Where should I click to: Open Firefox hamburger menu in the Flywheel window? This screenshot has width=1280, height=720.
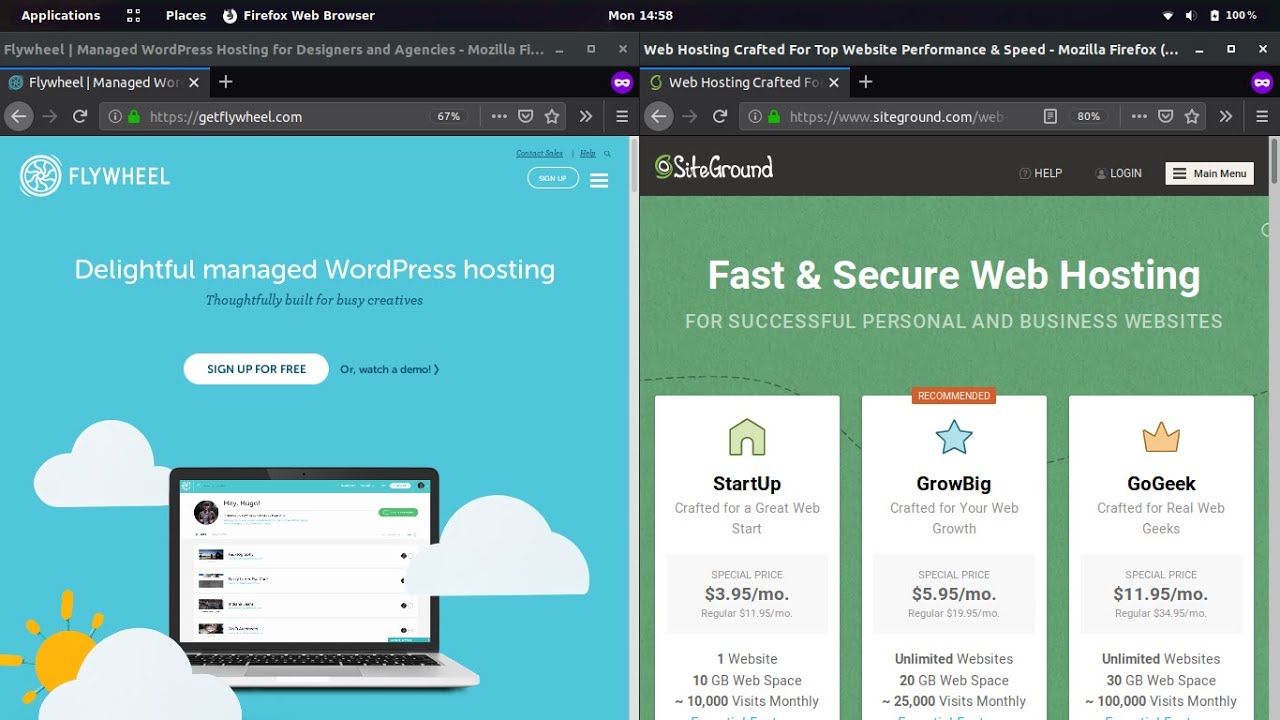point(621,116)
